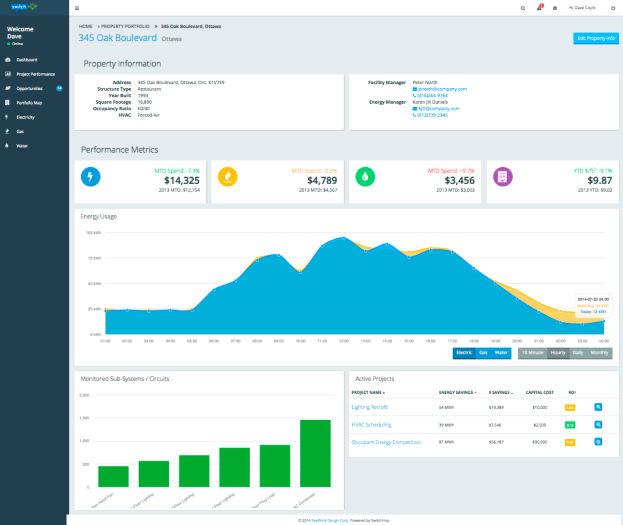Screen dimensions: 623x525
Task: Go to PROPERTY PORTFOLIO breadcrumb
Action: (125, 26)
